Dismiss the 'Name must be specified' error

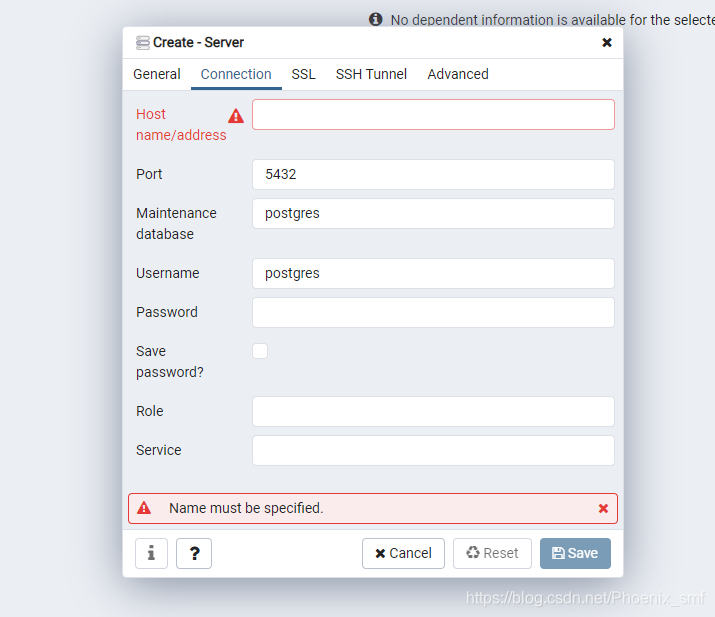(x=603, y=508)
